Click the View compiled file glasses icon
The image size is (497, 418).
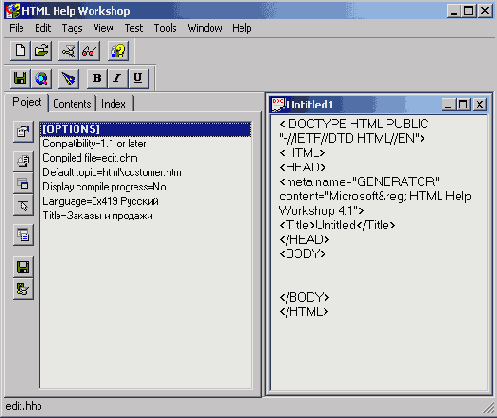point(89,51)
